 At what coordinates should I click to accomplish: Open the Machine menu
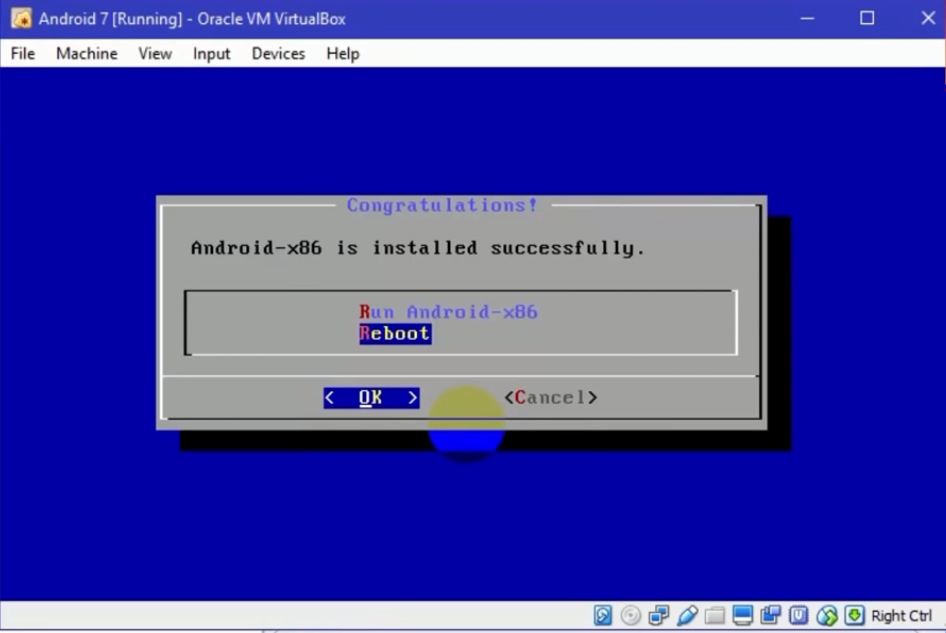coord(87,54)
